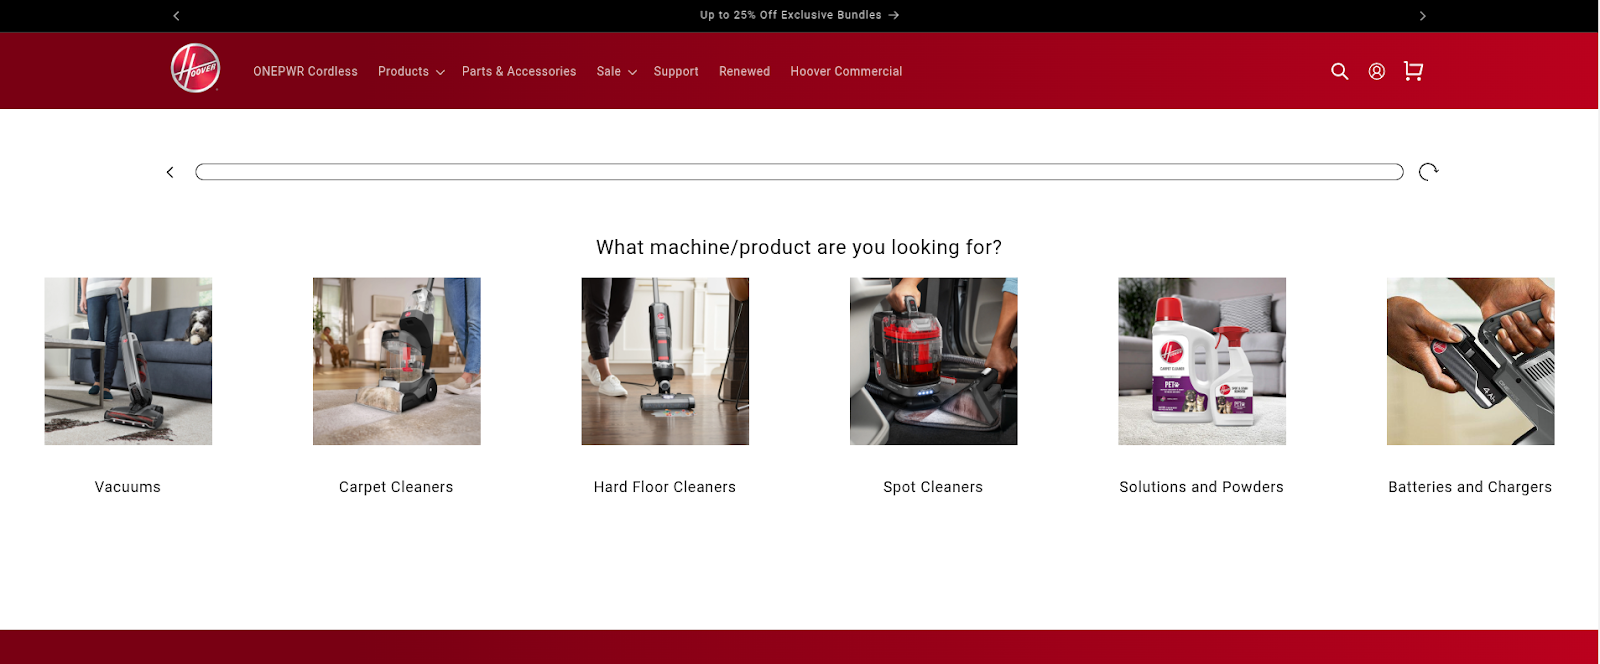Click next announcement arrow in top bar
The image size is (1600, 664).
pos(1422,15)
